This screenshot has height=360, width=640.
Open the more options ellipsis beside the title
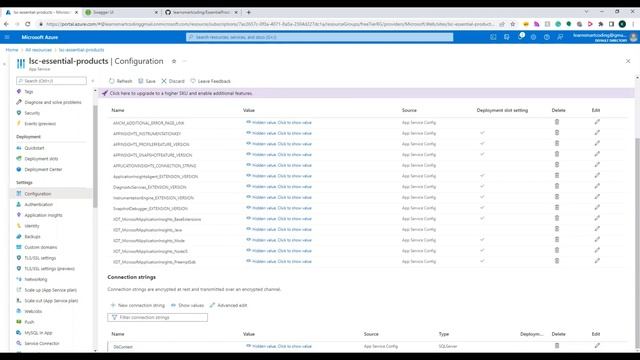click(x=184, y=61)
